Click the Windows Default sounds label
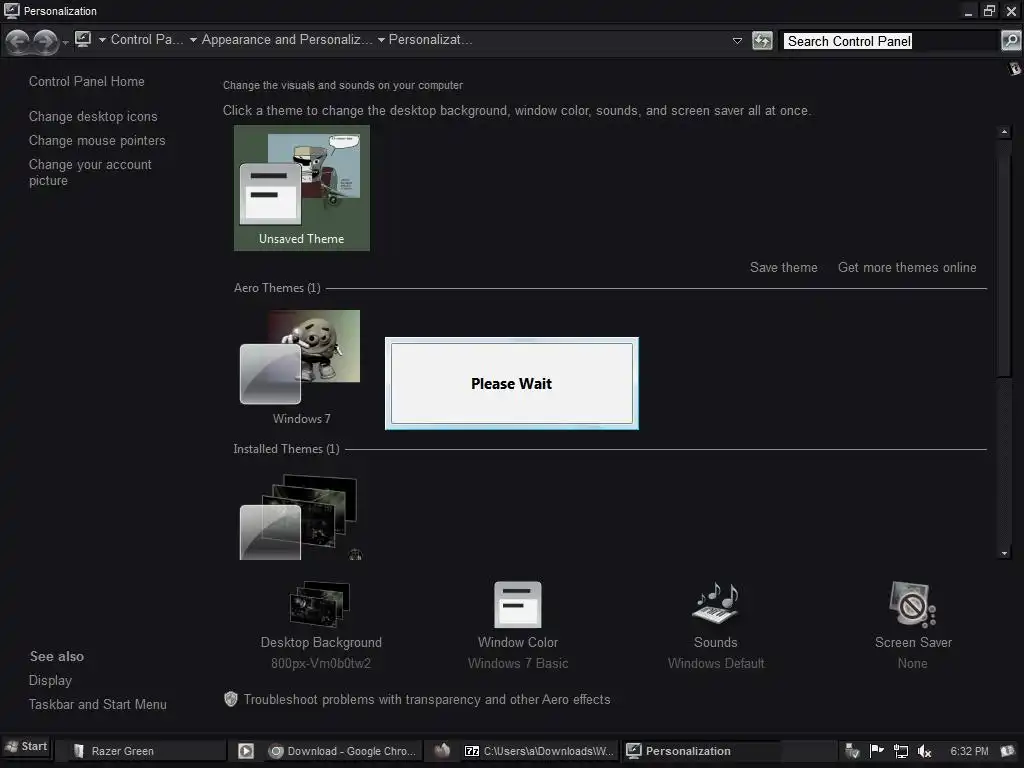Viewport: 1024px width, 768px height. click(716, 664)
